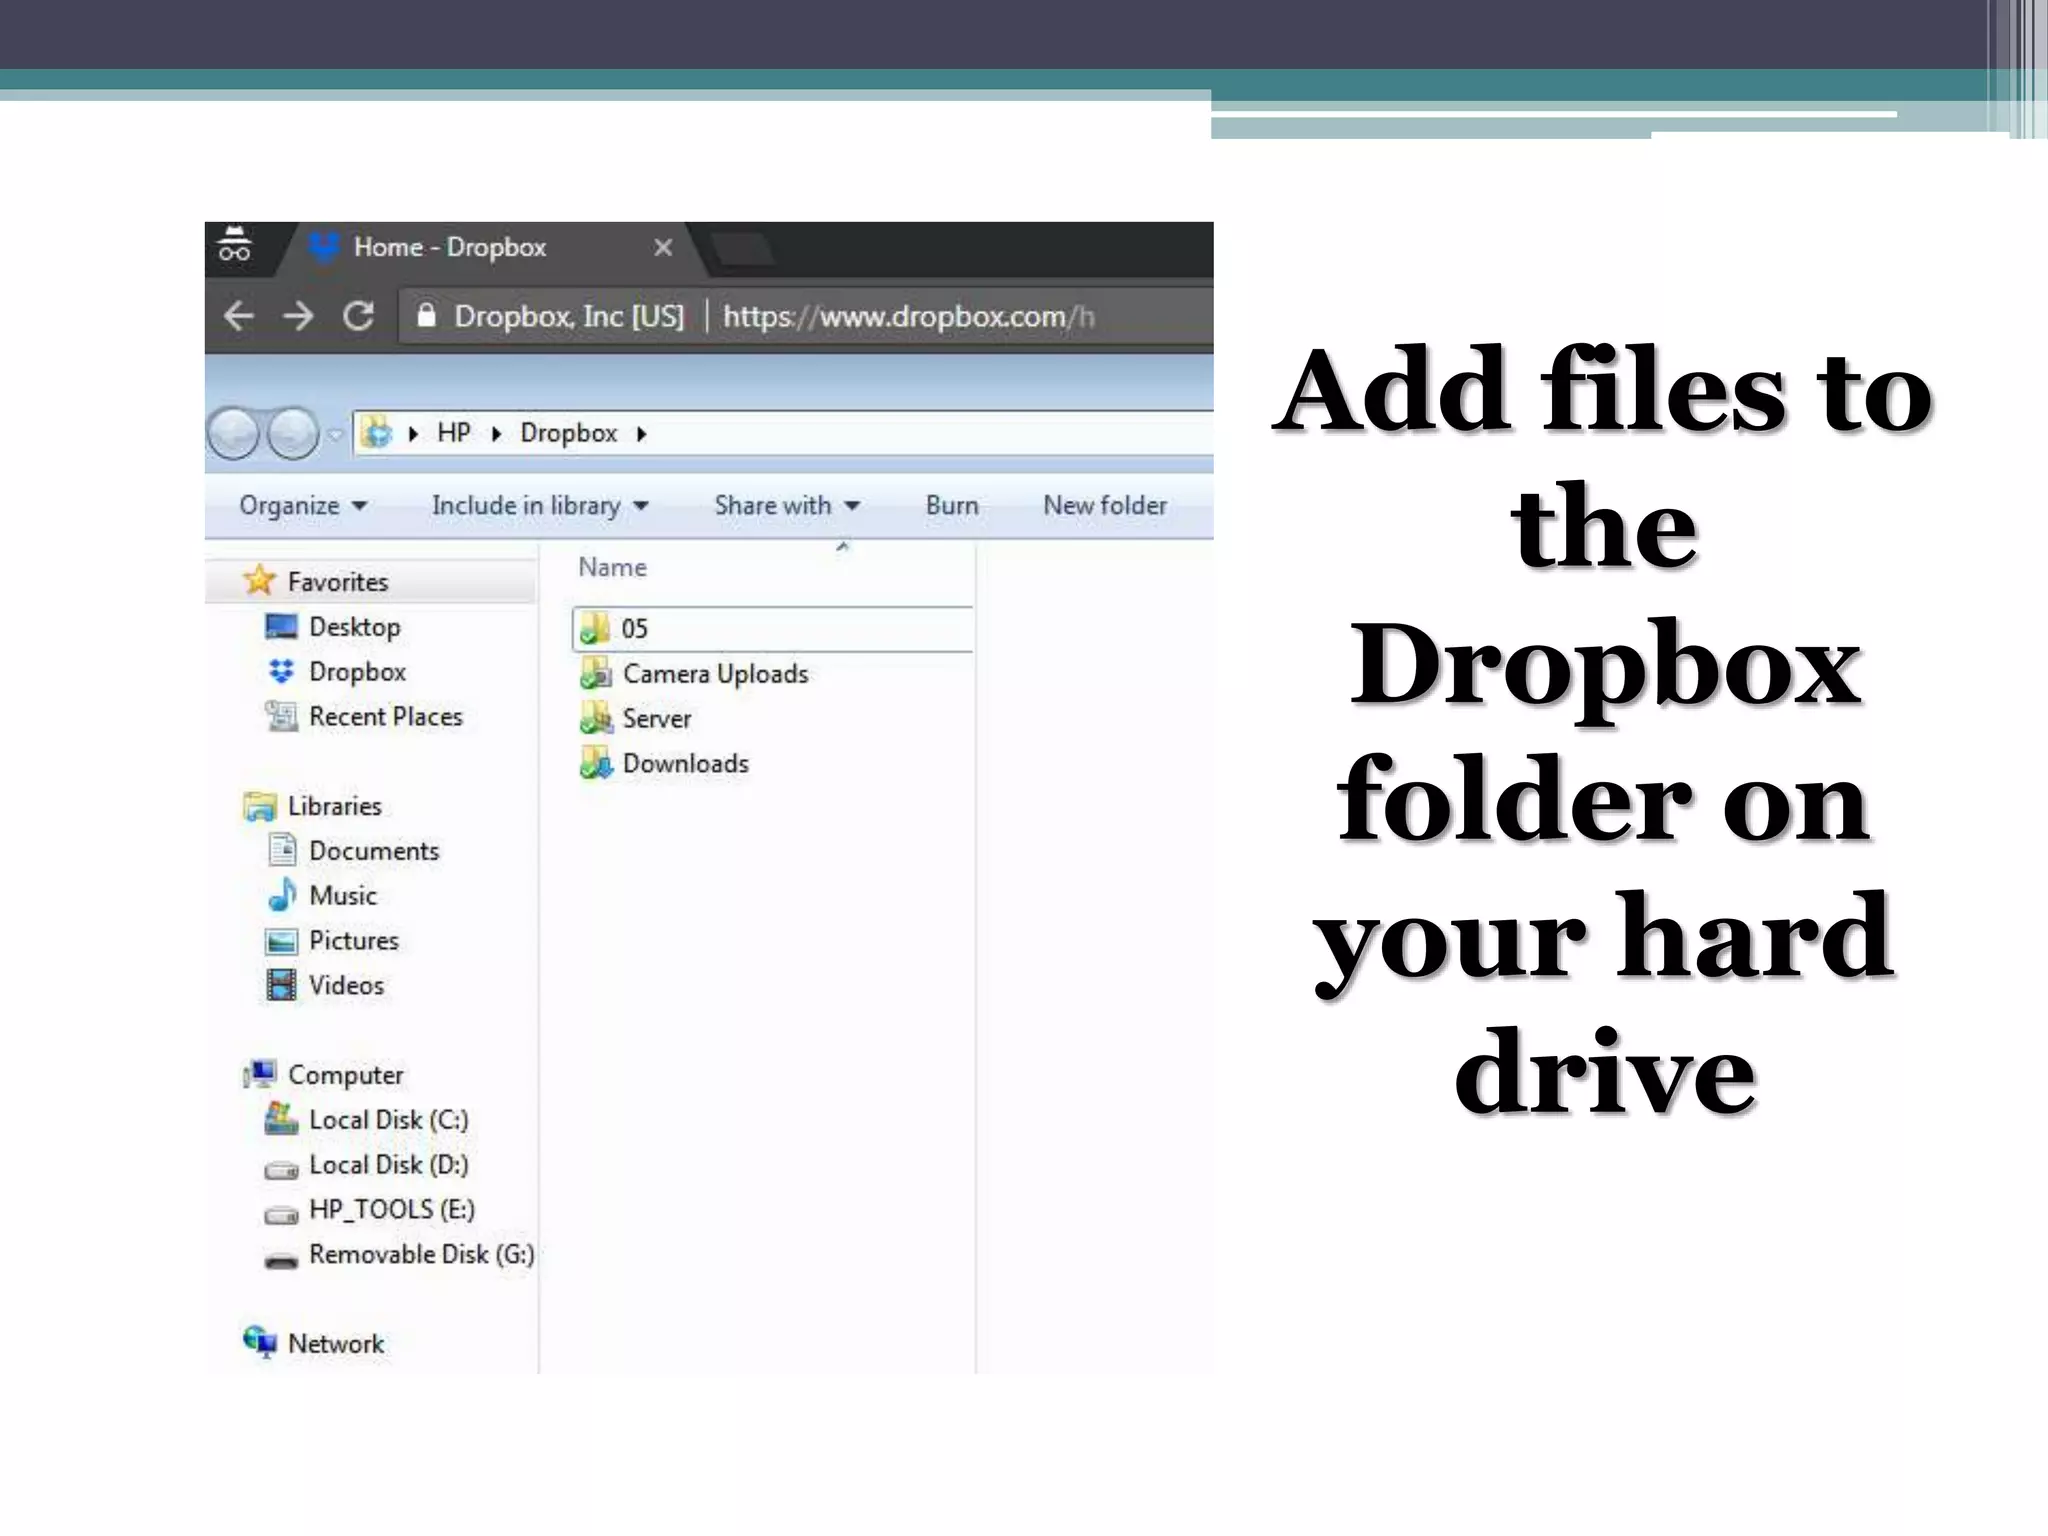The image size is (2048, 1536).
Task: Open Documents library
Action: click(x=374, y=851)
